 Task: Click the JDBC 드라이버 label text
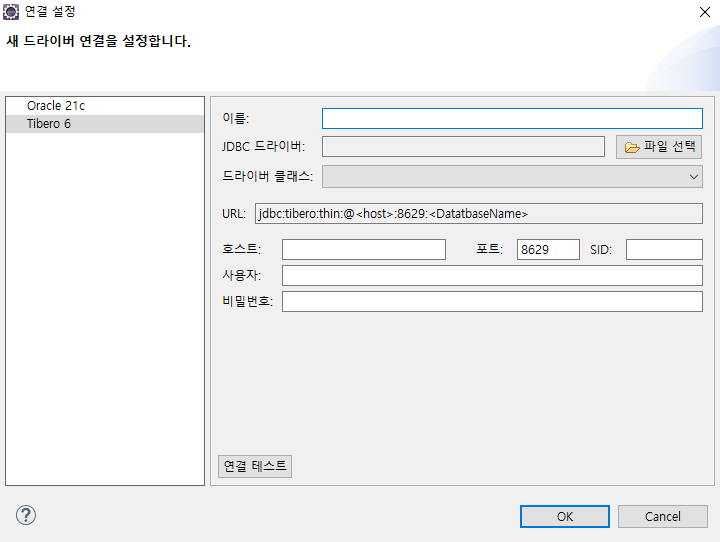coord(263,147)
